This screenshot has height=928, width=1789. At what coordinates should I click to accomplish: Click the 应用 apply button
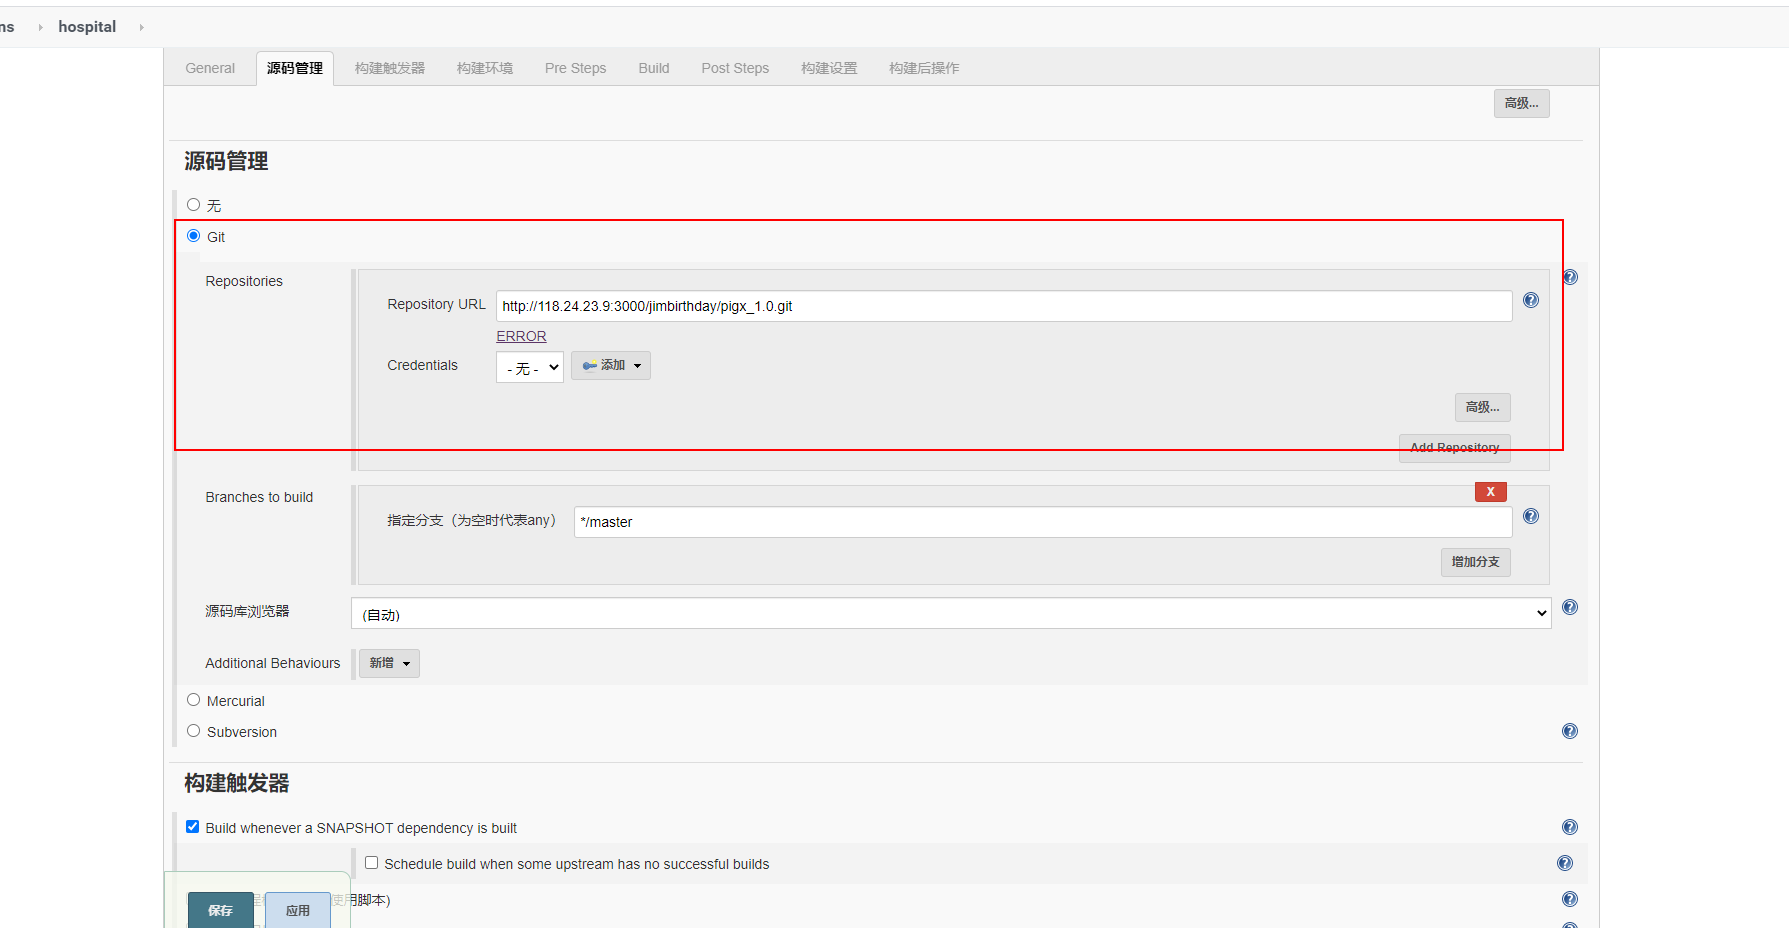coord(298,910)
